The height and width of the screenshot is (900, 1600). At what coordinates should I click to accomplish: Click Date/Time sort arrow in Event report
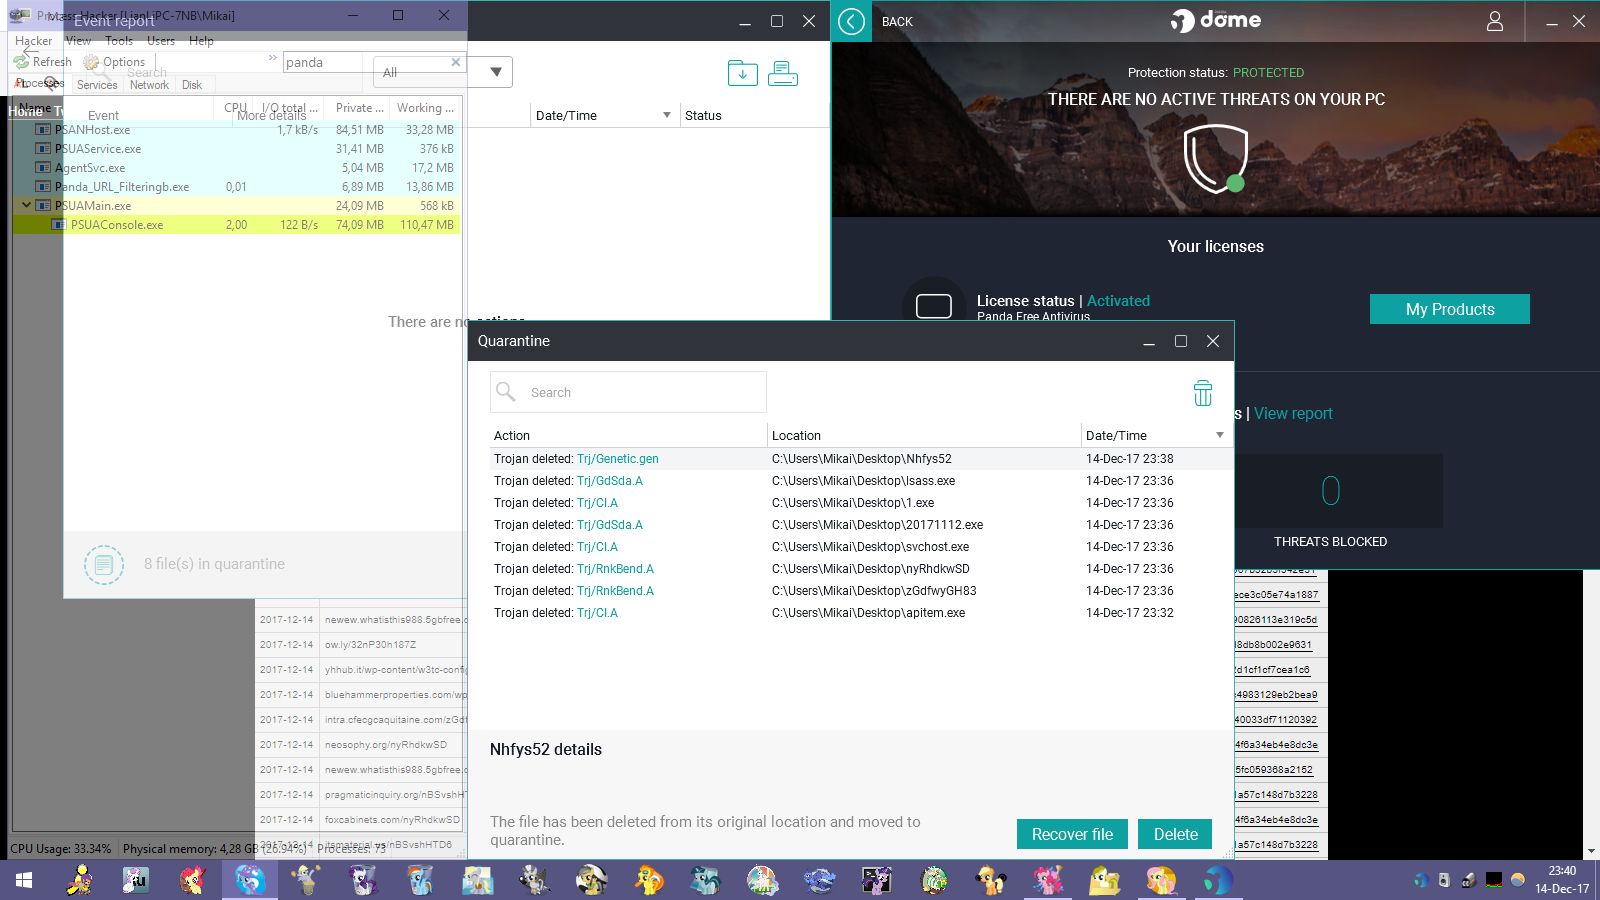pyautogui.click(x=667, y=115)
